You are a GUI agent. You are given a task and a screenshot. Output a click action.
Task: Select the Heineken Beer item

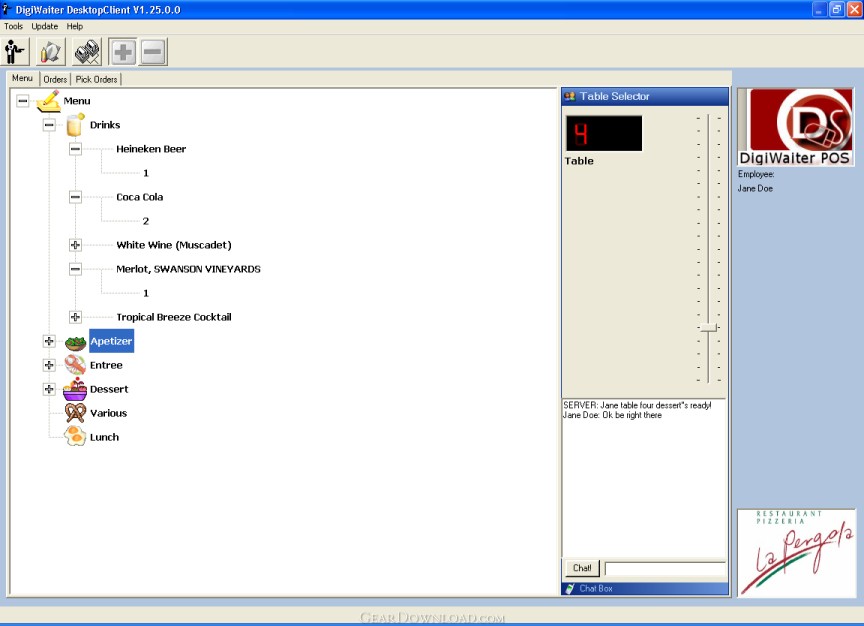click(151, 149)
